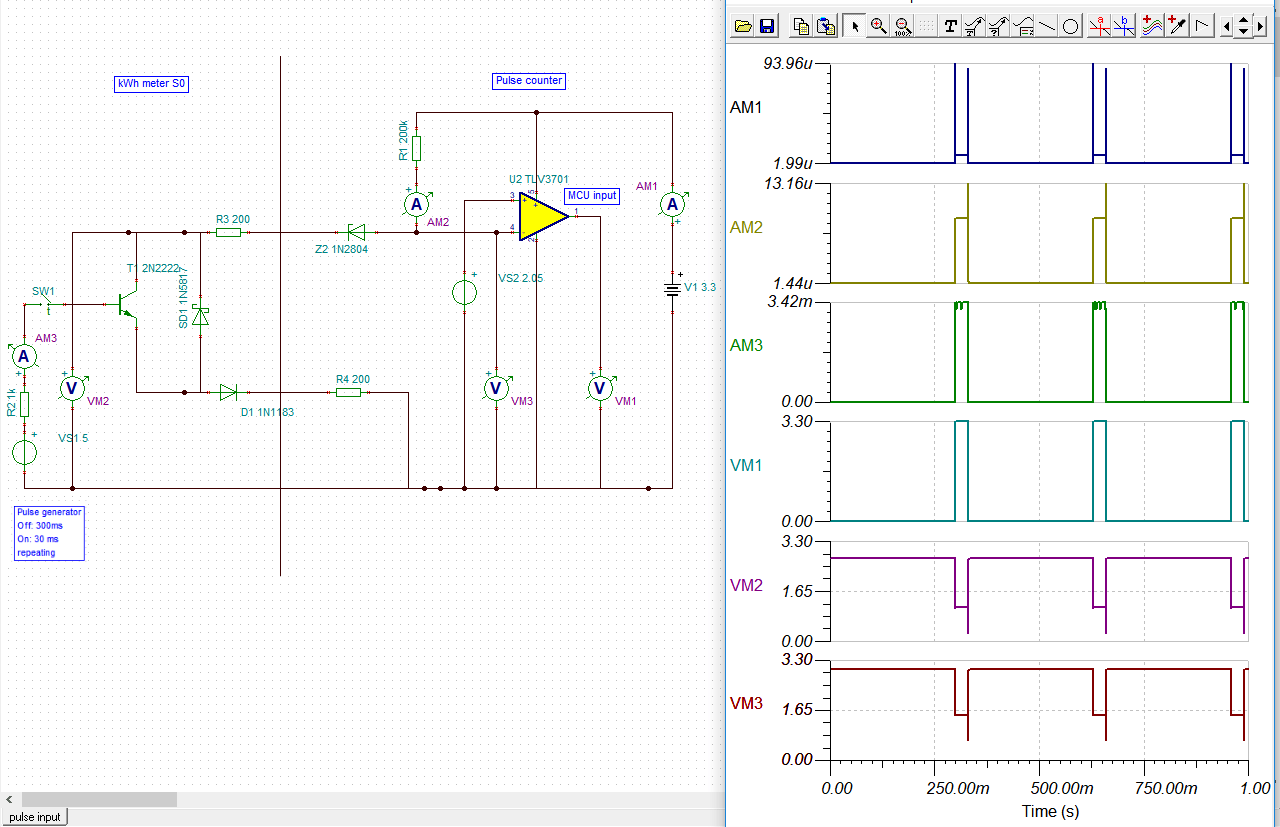1280x827 pixels.
Task: Click the left arrow in the diagram toolbar
Action: pos(1229,27)
